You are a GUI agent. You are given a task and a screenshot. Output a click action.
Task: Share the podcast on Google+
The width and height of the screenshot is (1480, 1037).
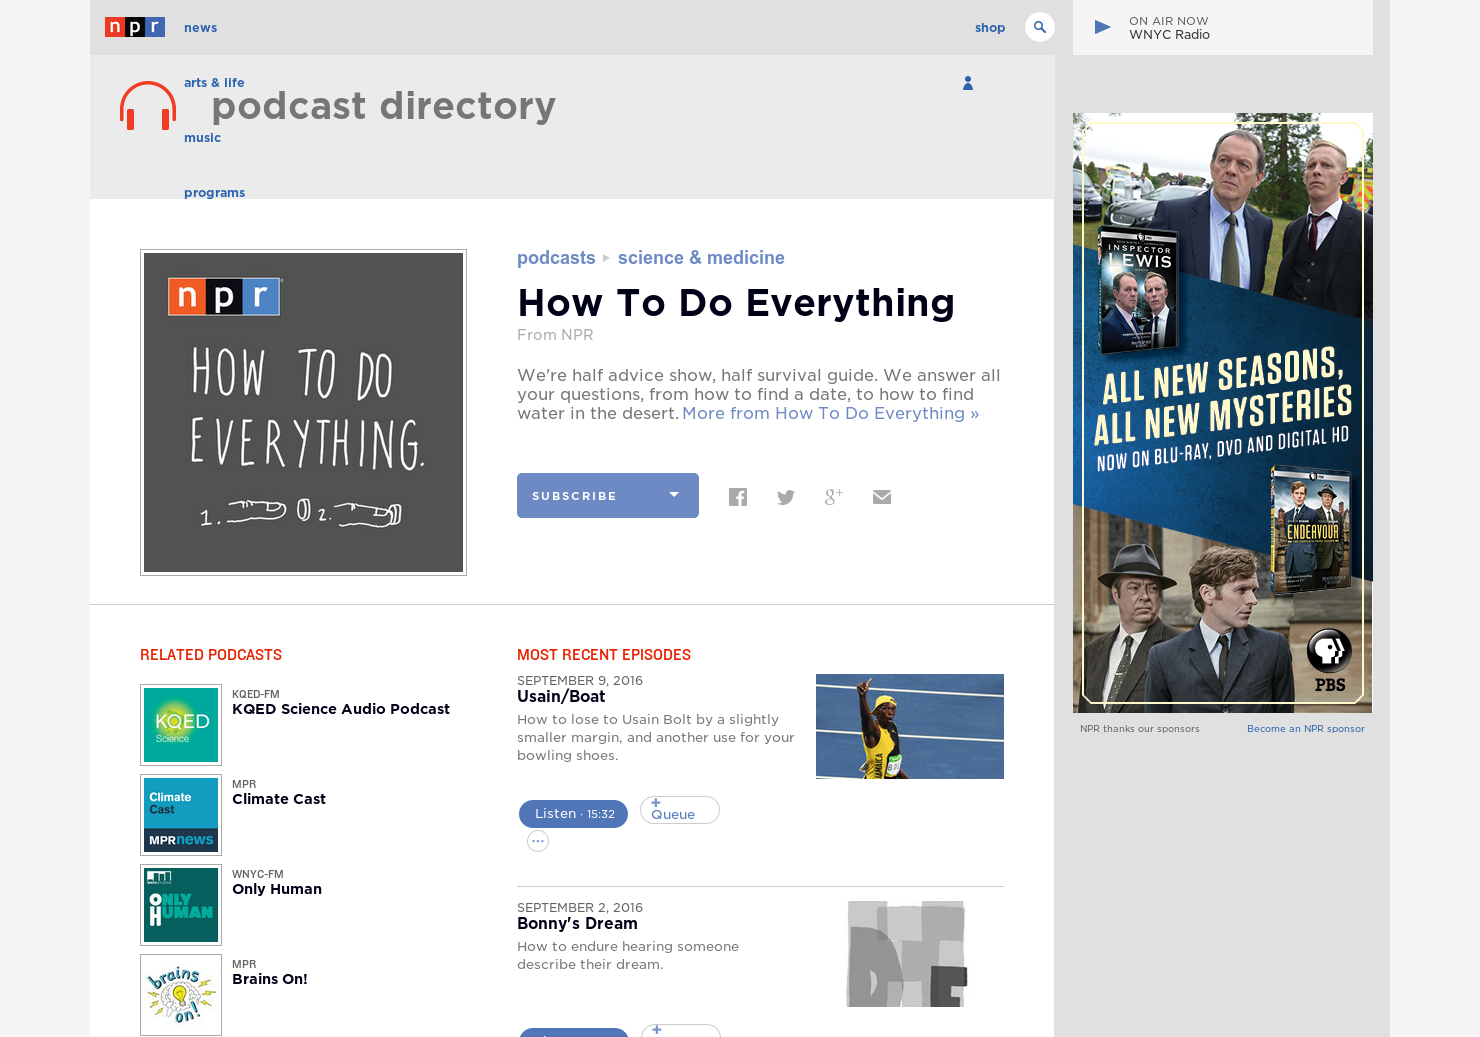834,496
